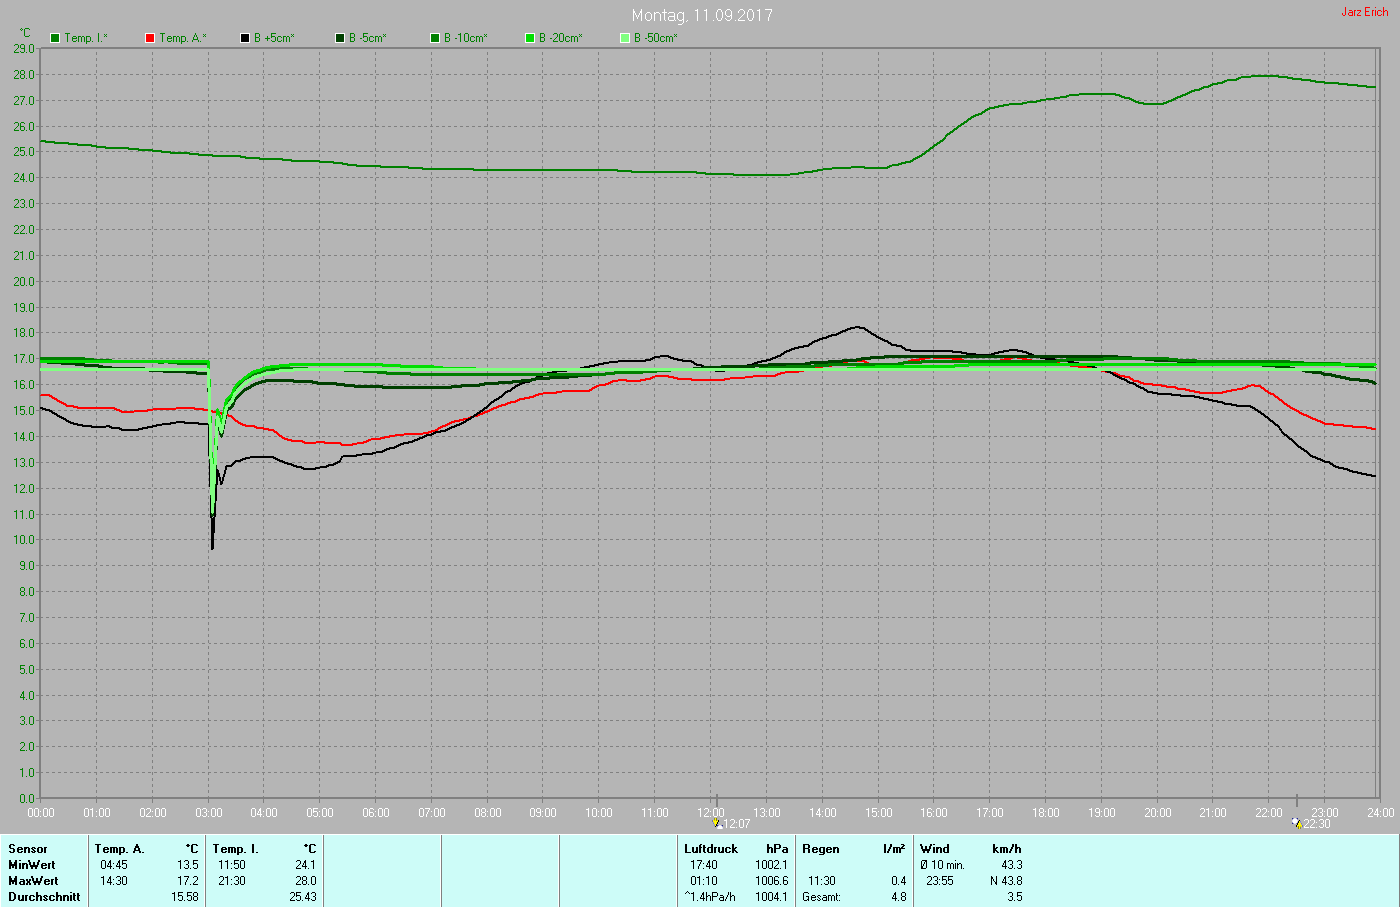
Task: Click the '12:07' sunrise time label
Action: coord(737,824)
